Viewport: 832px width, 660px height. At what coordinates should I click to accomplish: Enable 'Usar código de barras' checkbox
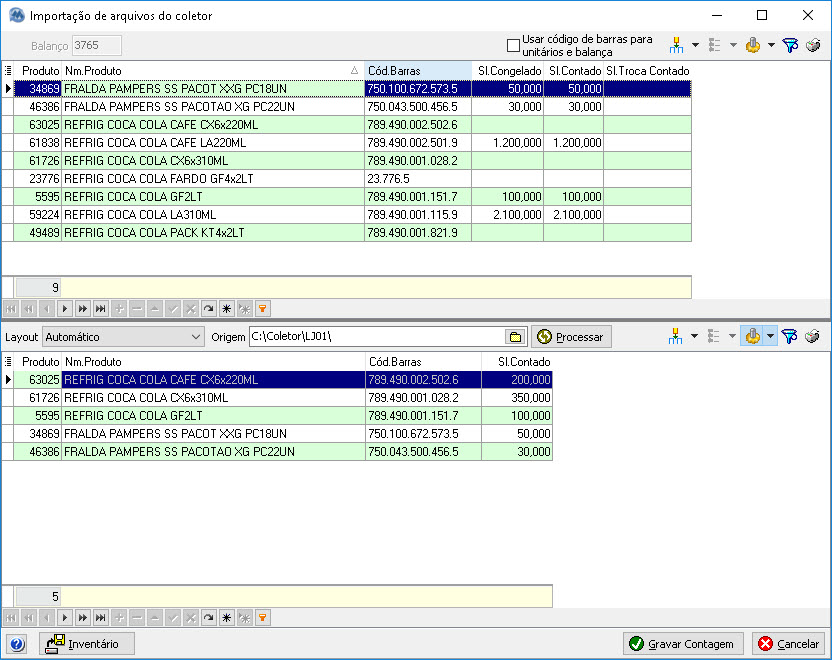(x=513, y=46)
